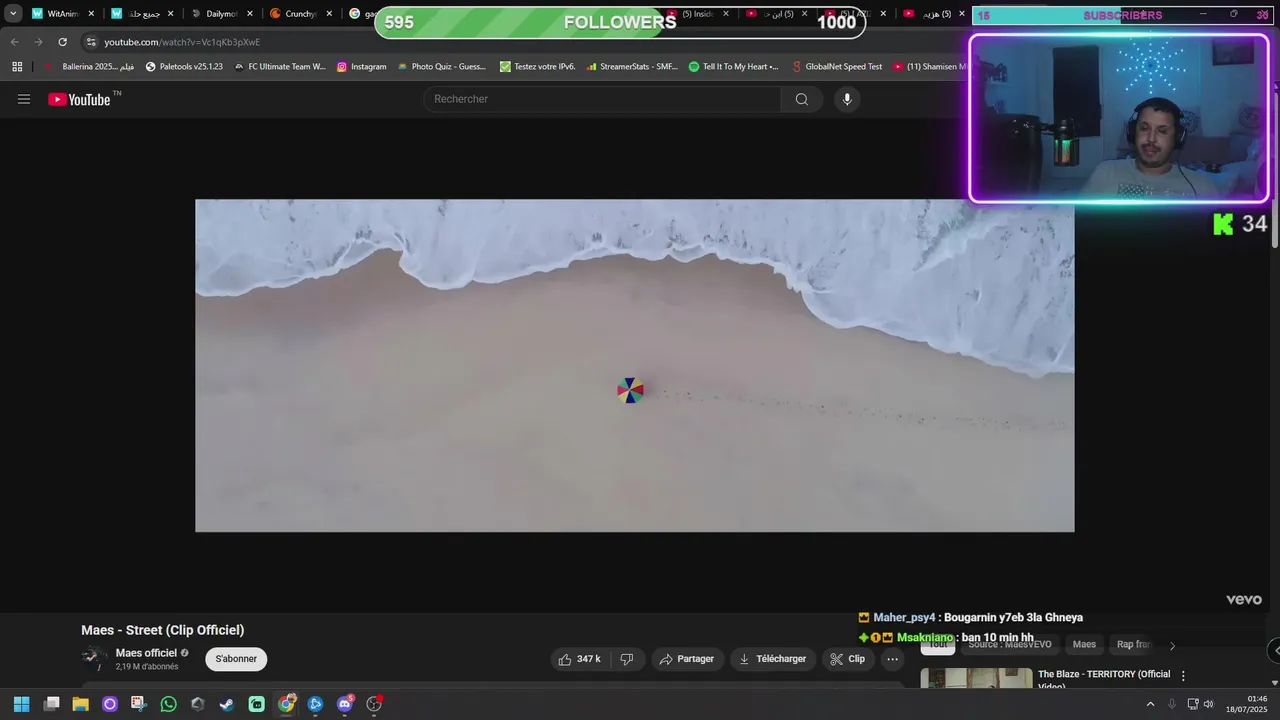Like the video with 347 k likes

(579, 659)
